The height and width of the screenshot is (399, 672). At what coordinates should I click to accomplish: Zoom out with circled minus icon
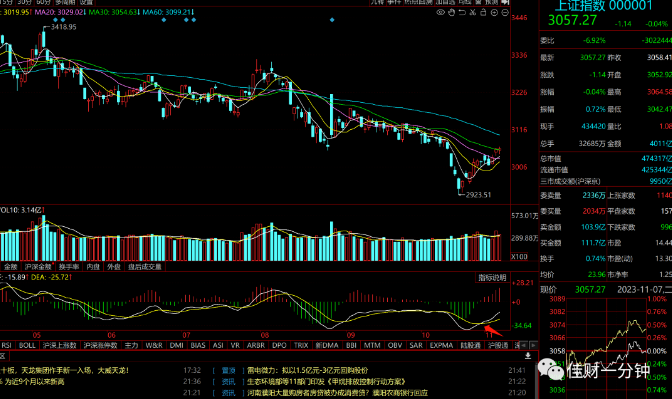tap(505, 13)
